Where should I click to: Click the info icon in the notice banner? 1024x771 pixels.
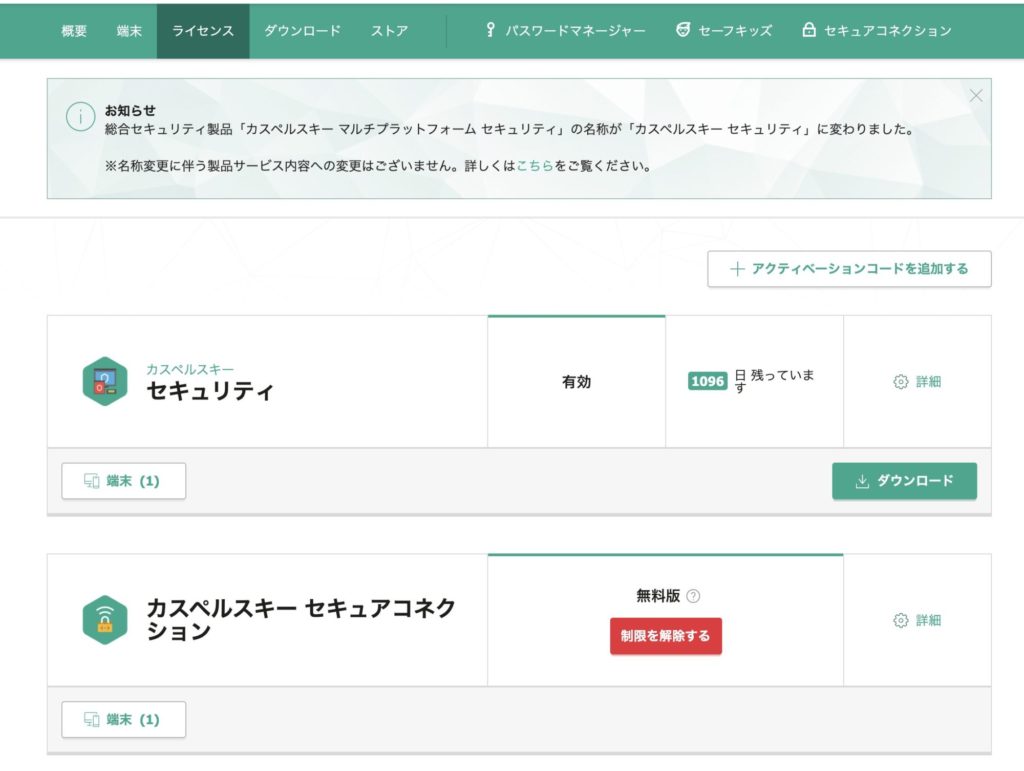(80, 117)
